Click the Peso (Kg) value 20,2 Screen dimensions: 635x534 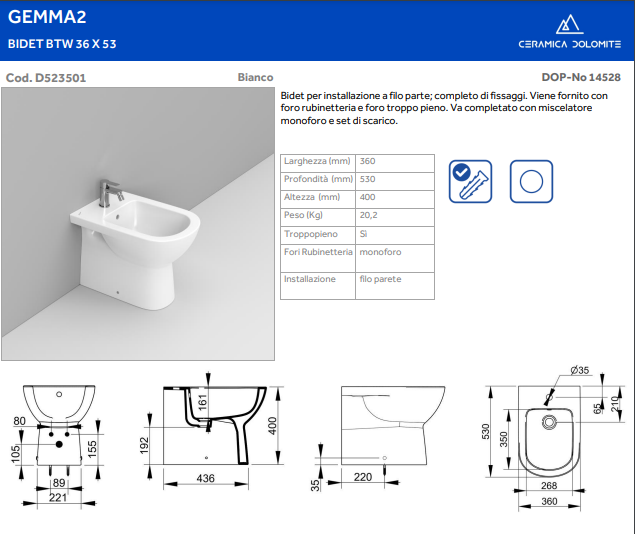(x=369, y=215)
